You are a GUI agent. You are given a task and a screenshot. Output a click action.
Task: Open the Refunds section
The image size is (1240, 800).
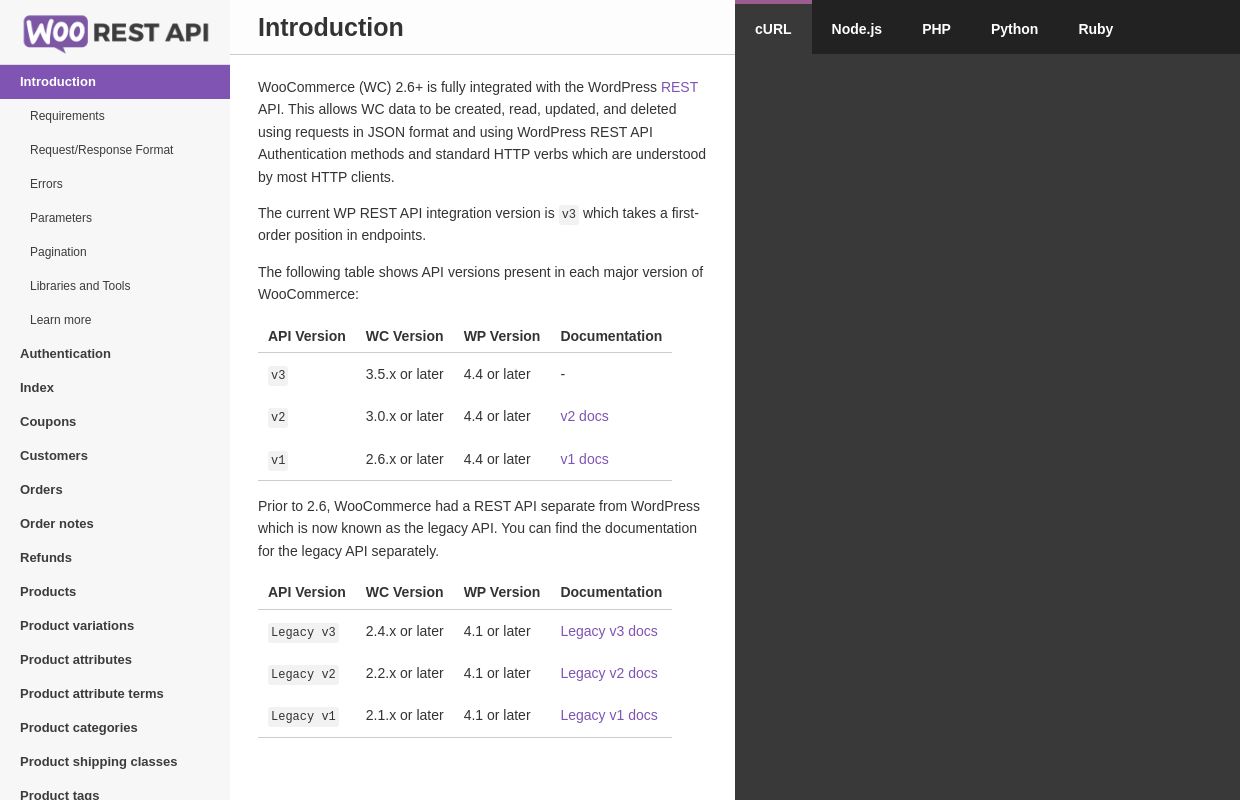click(115, 558)
